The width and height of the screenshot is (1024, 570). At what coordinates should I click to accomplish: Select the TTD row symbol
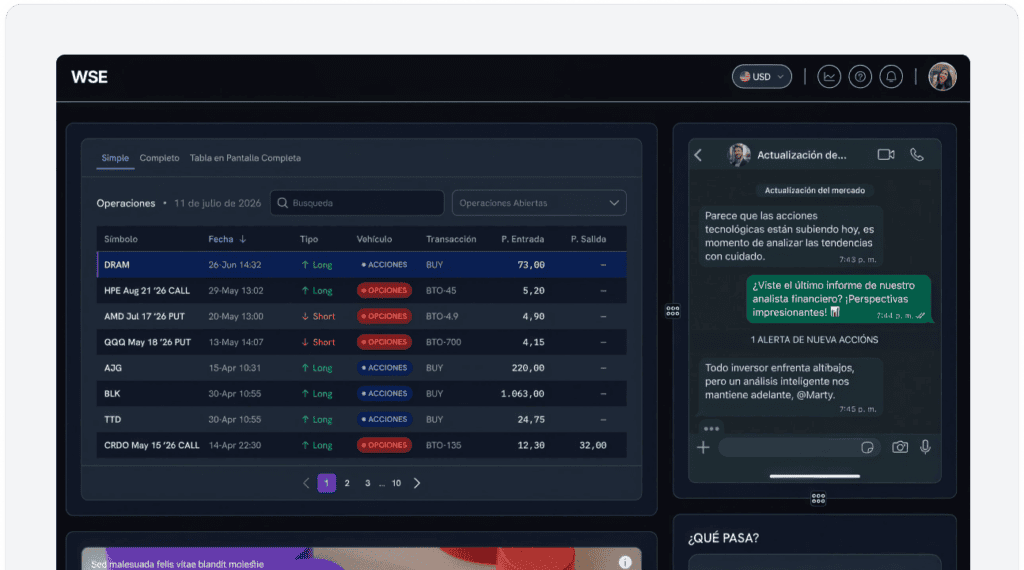pos(112,419)
